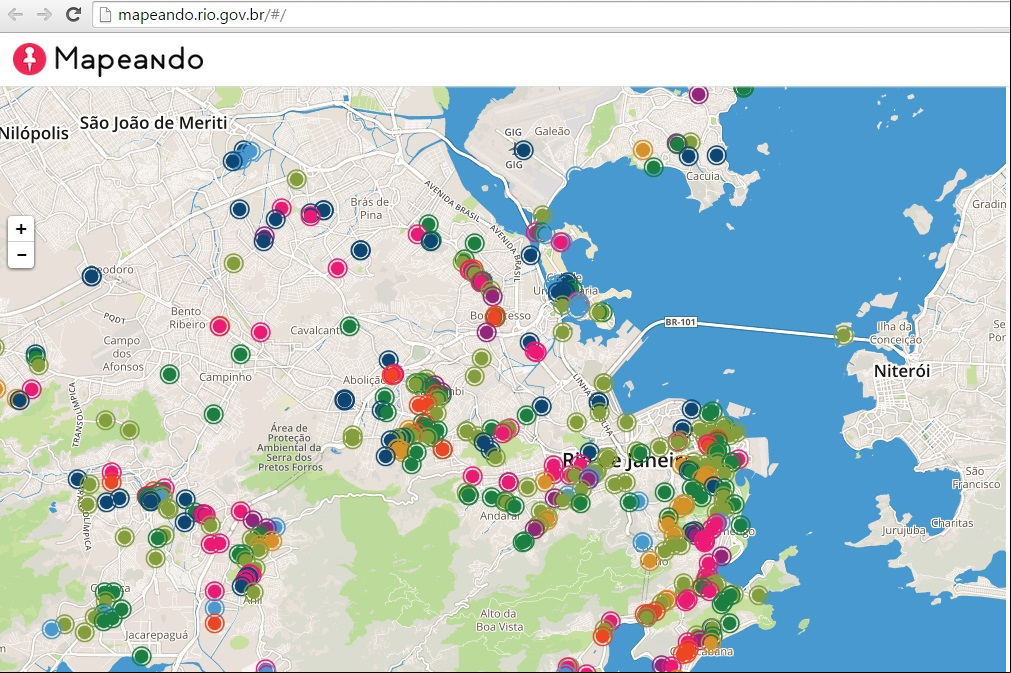Select the light-blue marker right of Jacarepaguá
This screenshot has width=1011, height=673.
click(x=215, y=607)
